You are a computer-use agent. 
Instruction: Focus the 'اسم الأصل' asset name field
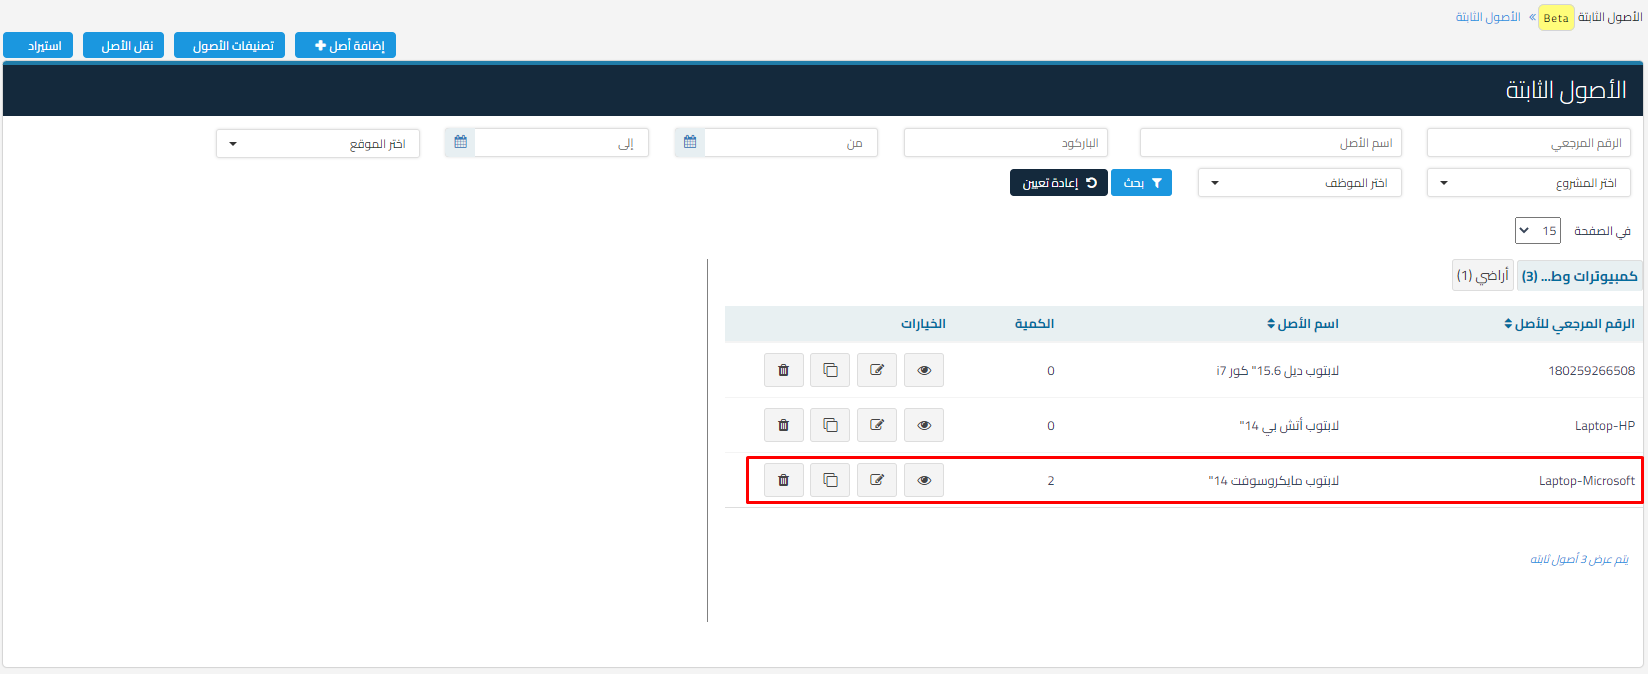coord(1270,144)
